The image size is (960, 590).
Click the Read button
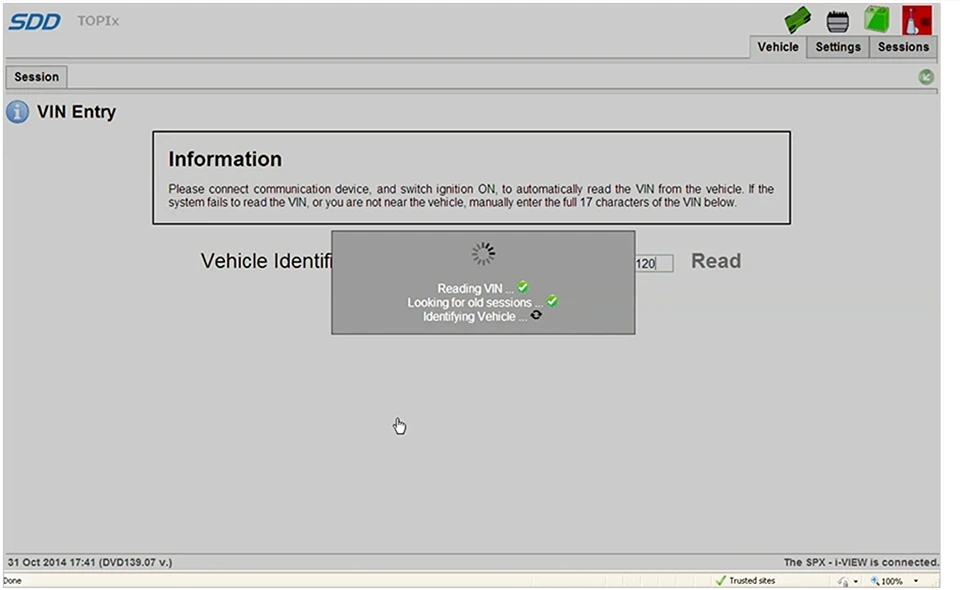[716, 261]
